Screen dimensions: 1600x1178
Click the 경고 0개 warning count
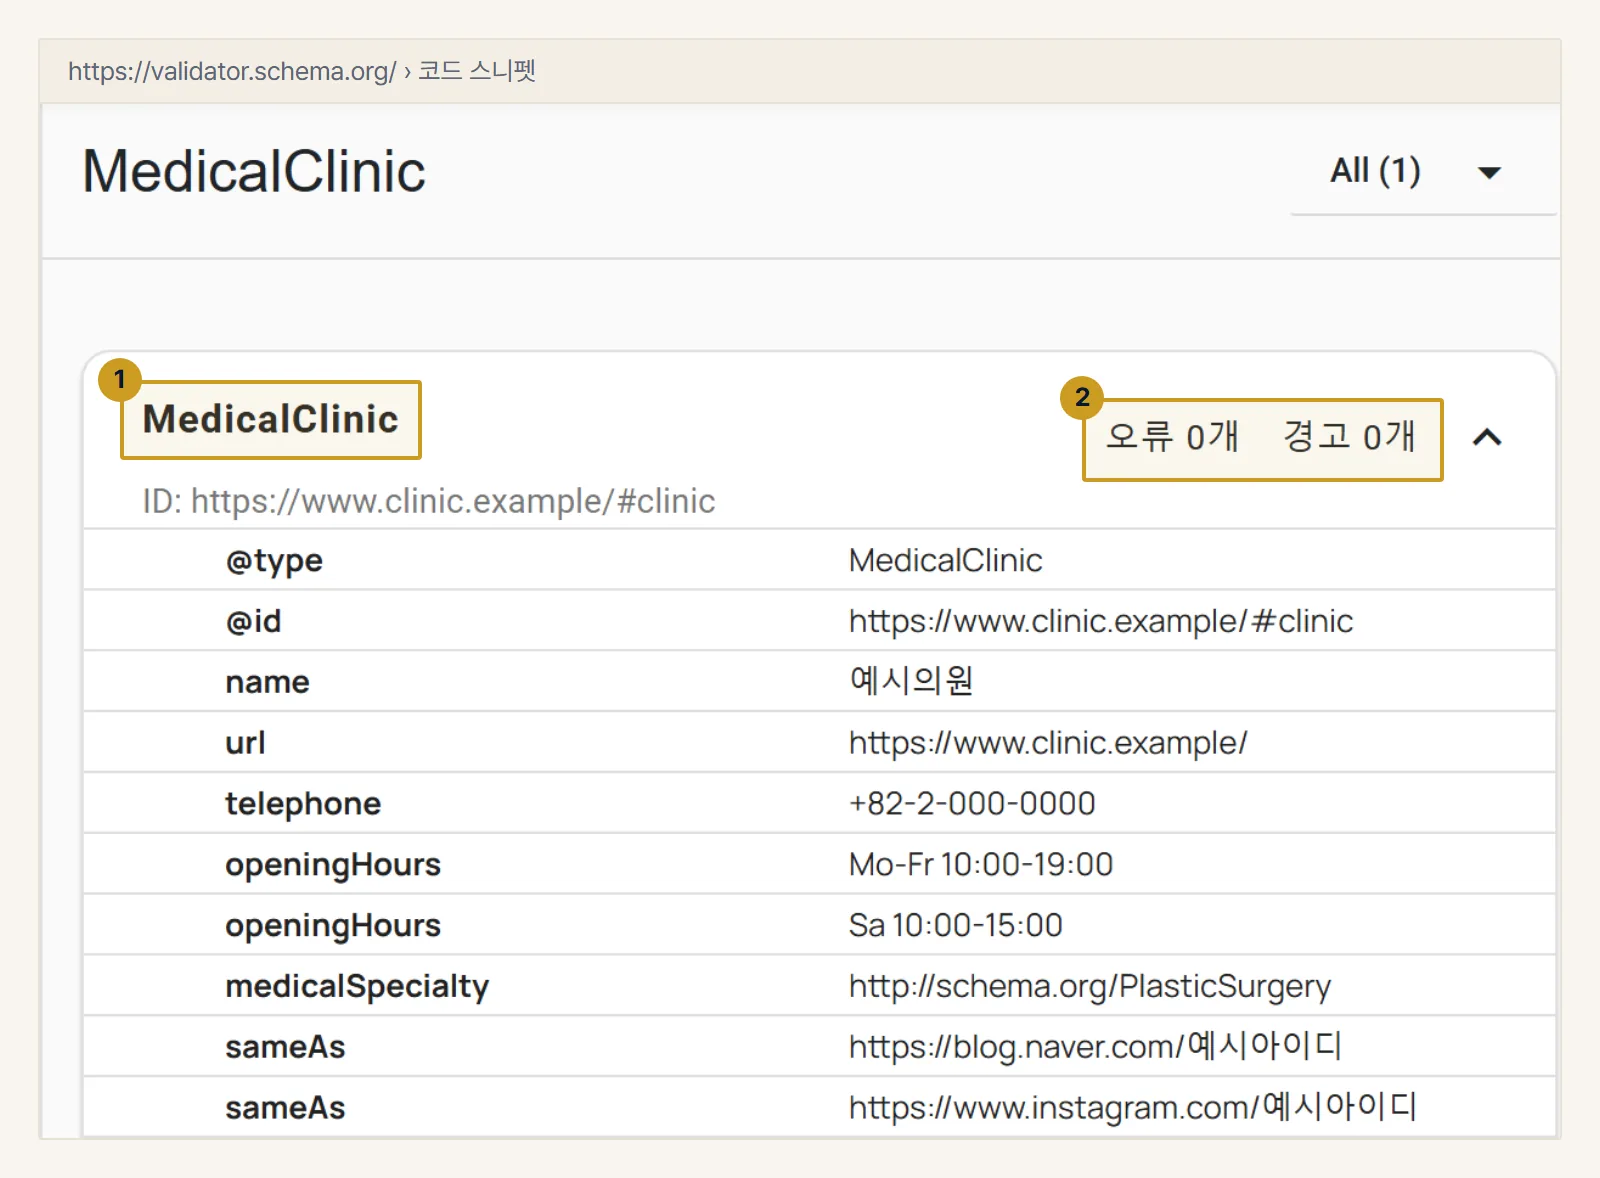pos(1349,437)
